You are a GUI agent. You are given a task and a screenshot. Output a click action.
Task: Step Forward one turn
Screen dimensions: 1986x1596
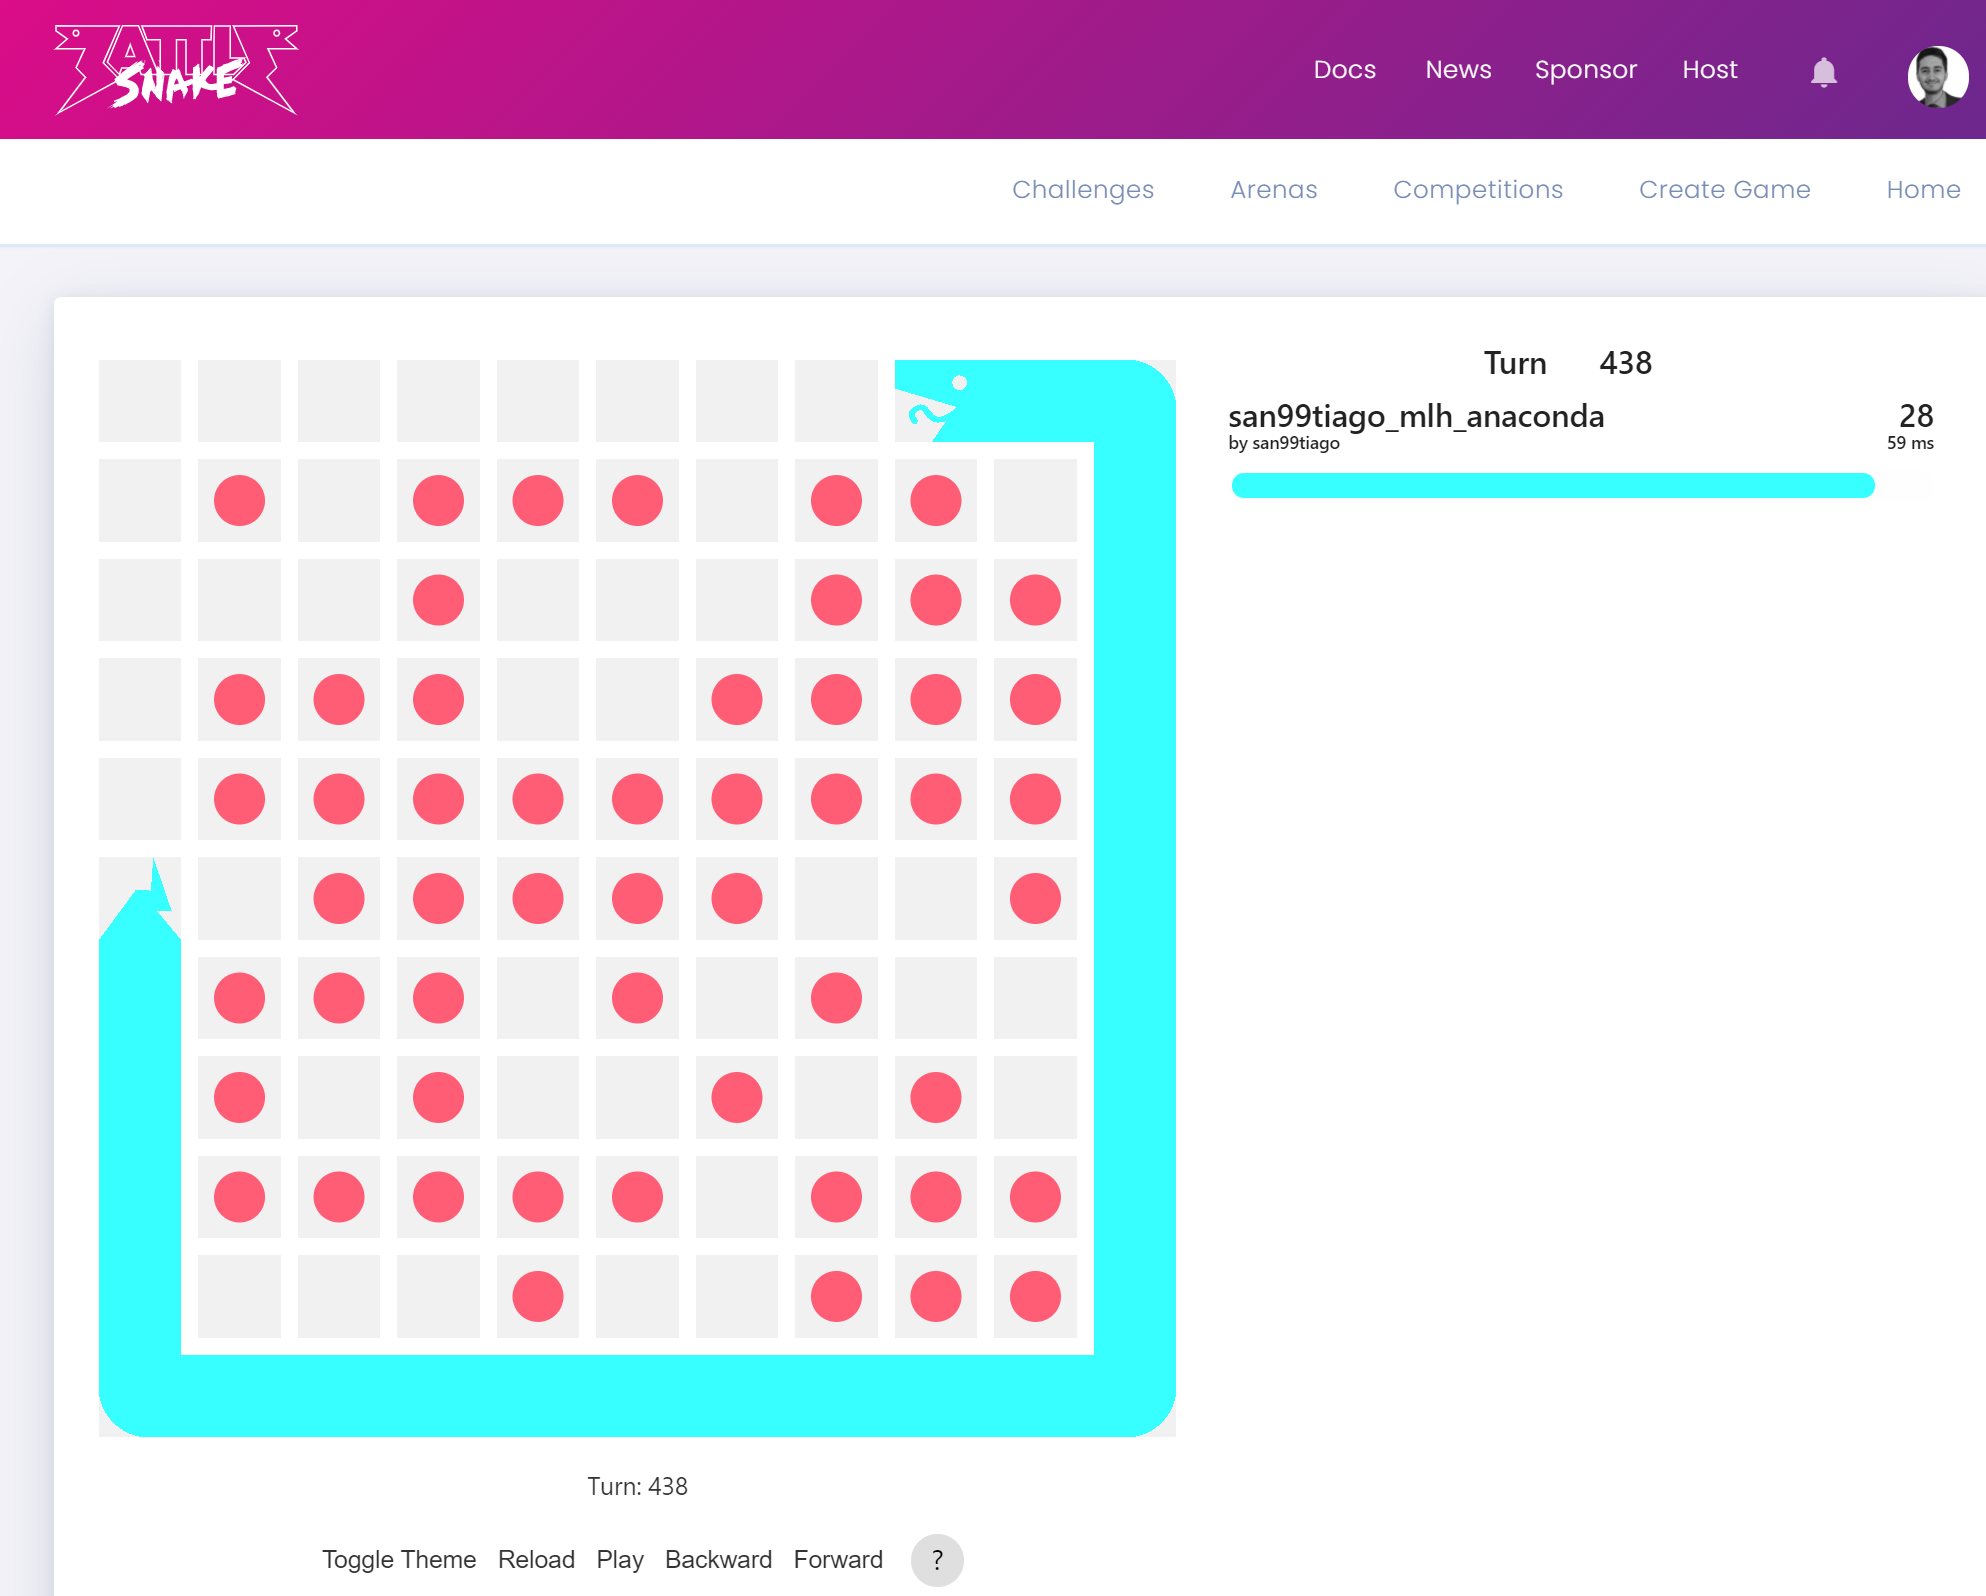pyautogui.click(x=837, y=1560)
